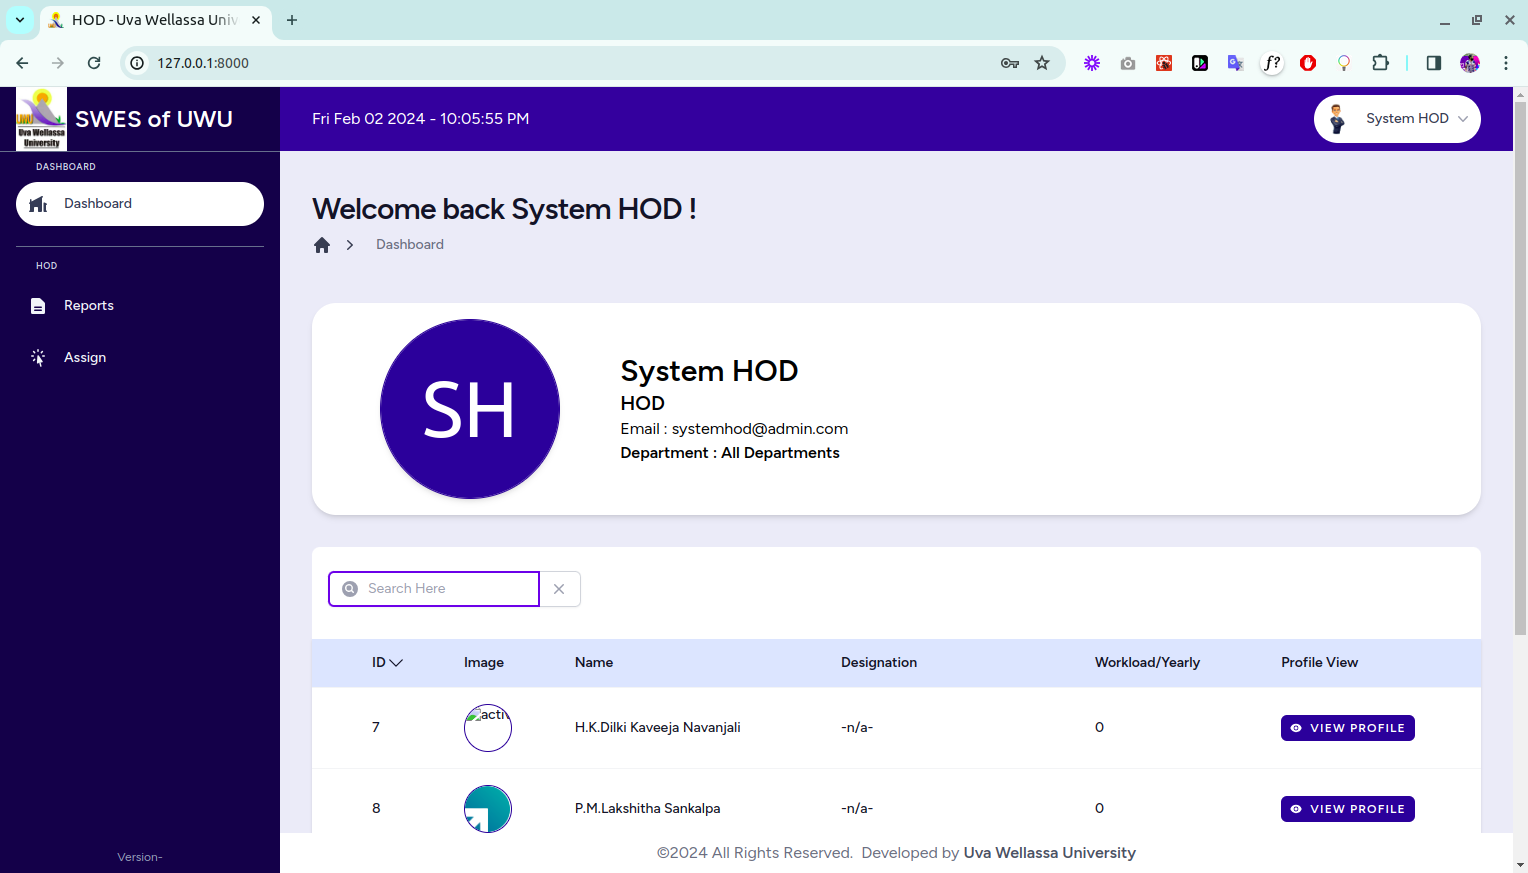
Task: Sort table by ID column arrow
Action: pyautogui.click(x=396, y=663)
